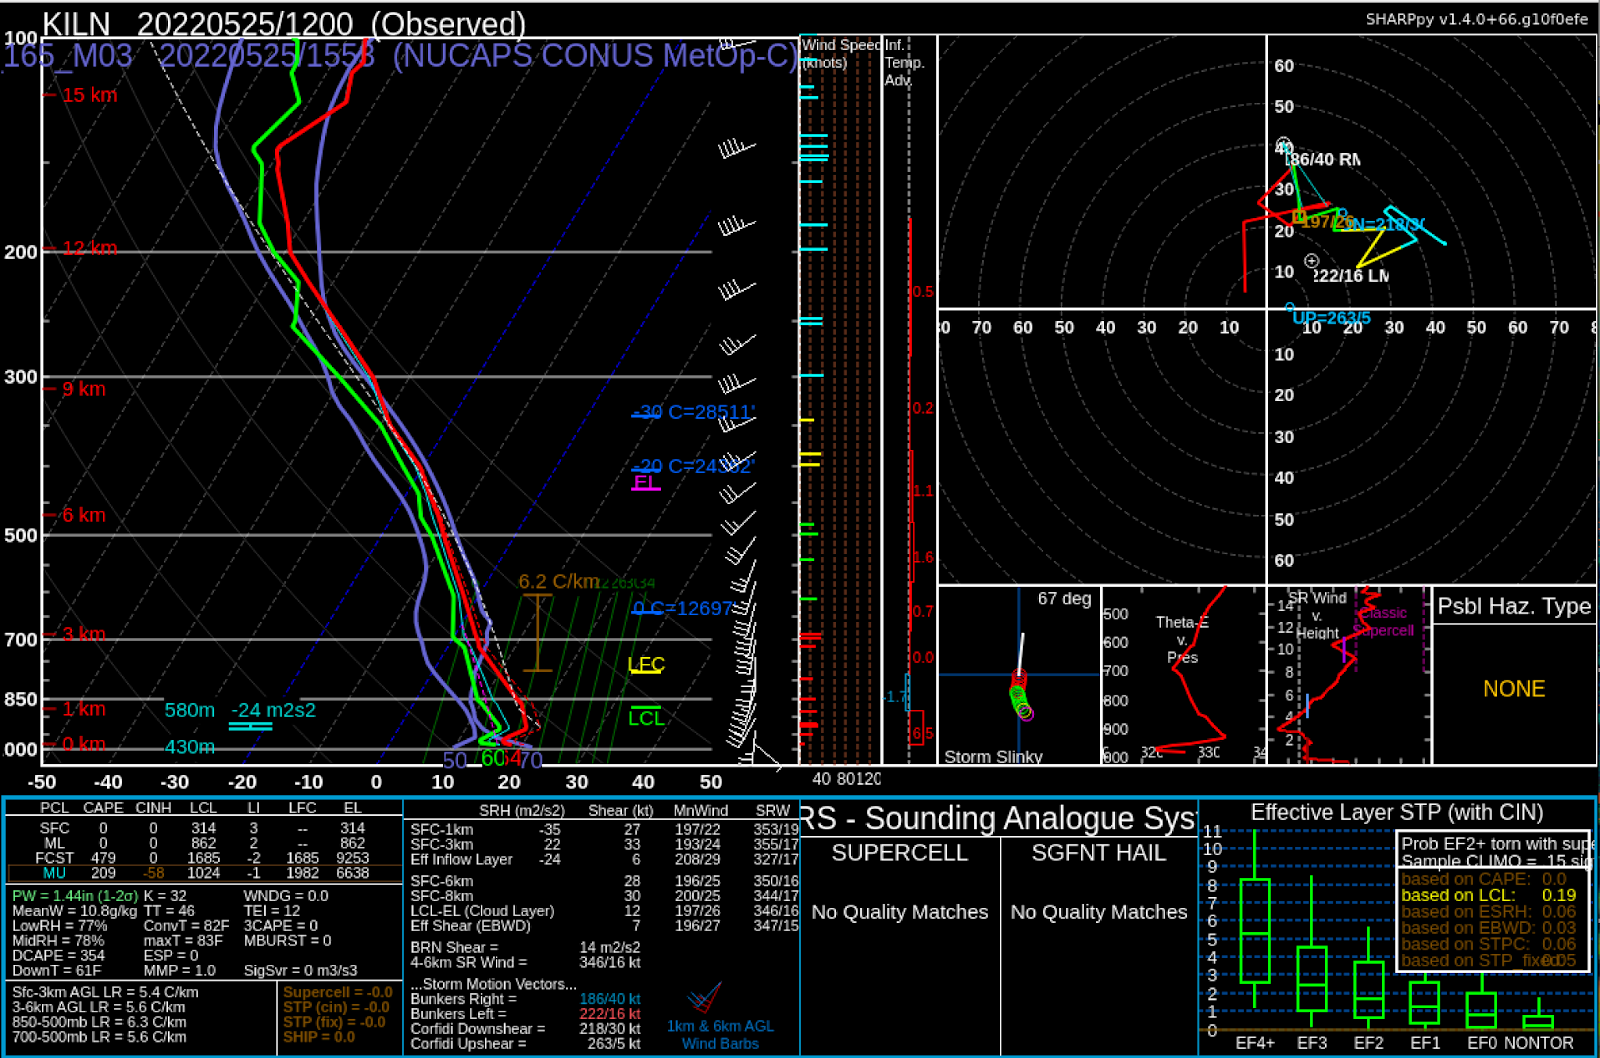The image size is (1600, 1058).
Task: Click the NONE hazard type value
Action: tap(1514, 689)
